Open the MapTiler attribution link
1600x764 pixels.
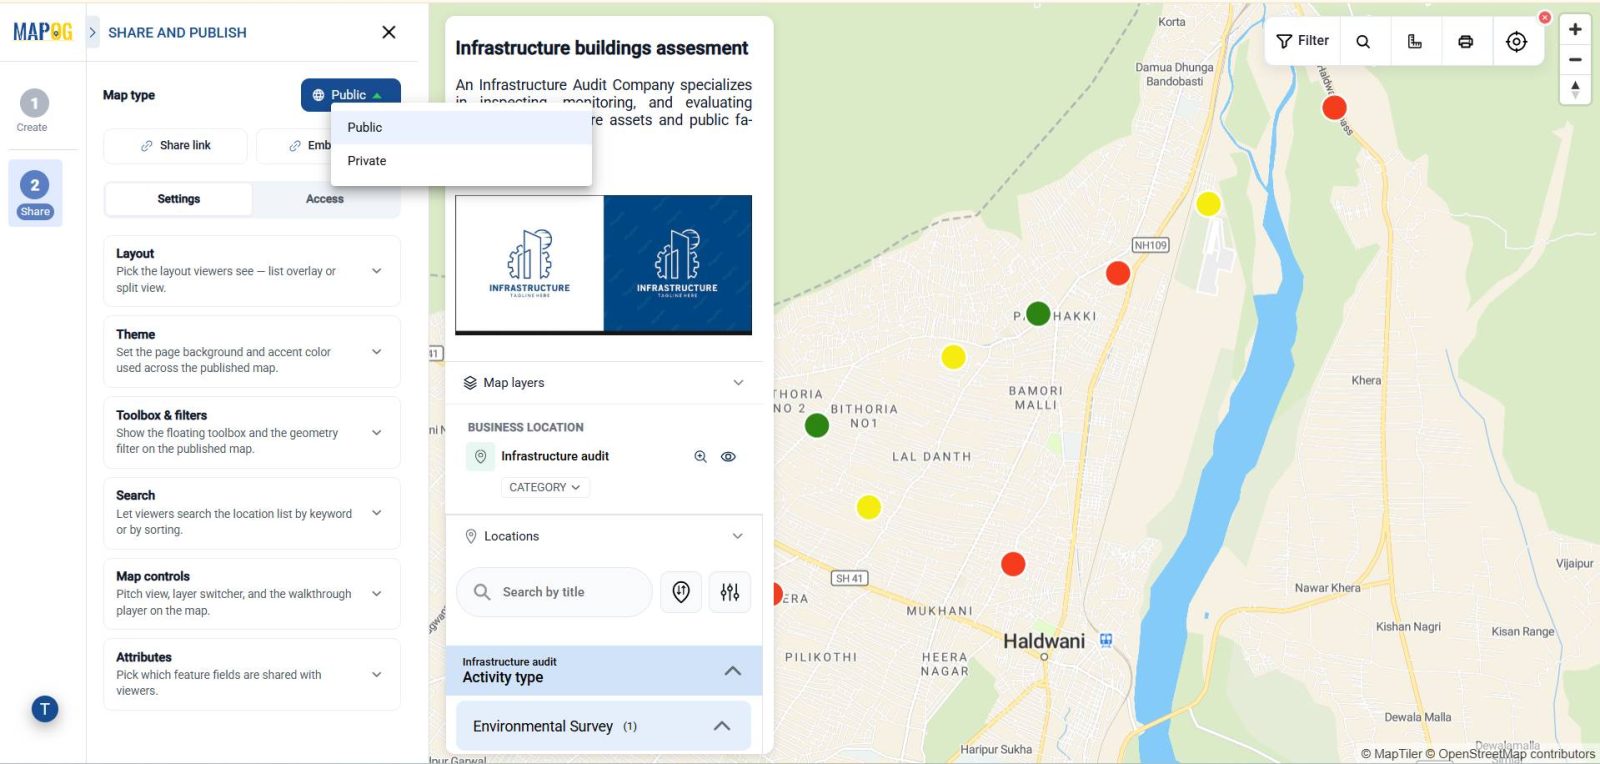click(1391, 754)
